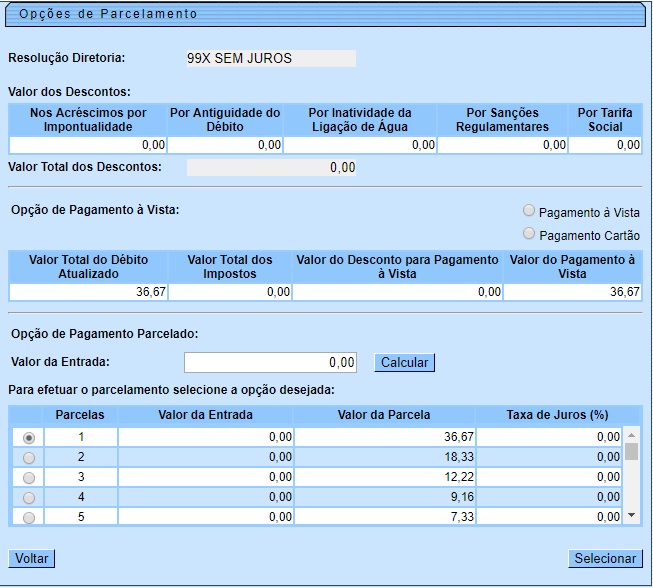
Task: Click the Calcular button
Action: coord(404,363)
